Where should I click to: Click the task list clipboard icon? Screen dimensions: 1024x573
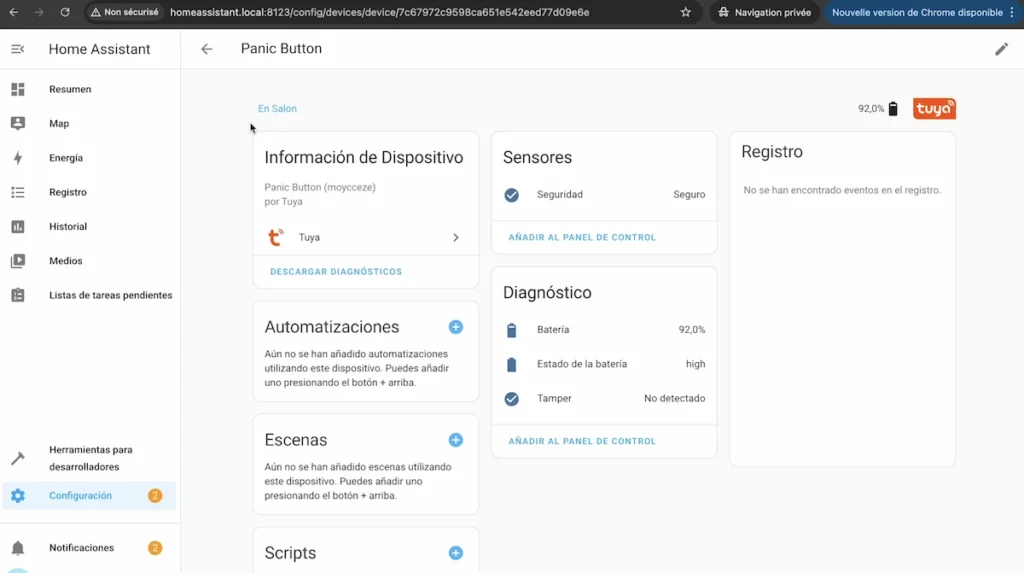[x=18, y=295]
